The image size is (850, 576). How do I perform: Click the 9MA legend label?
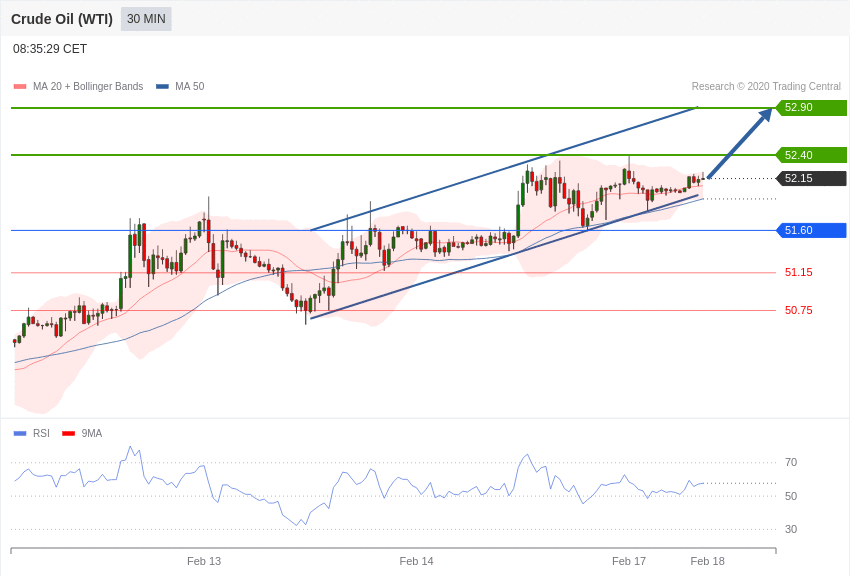pyautogui.click(x=92, y=433)
